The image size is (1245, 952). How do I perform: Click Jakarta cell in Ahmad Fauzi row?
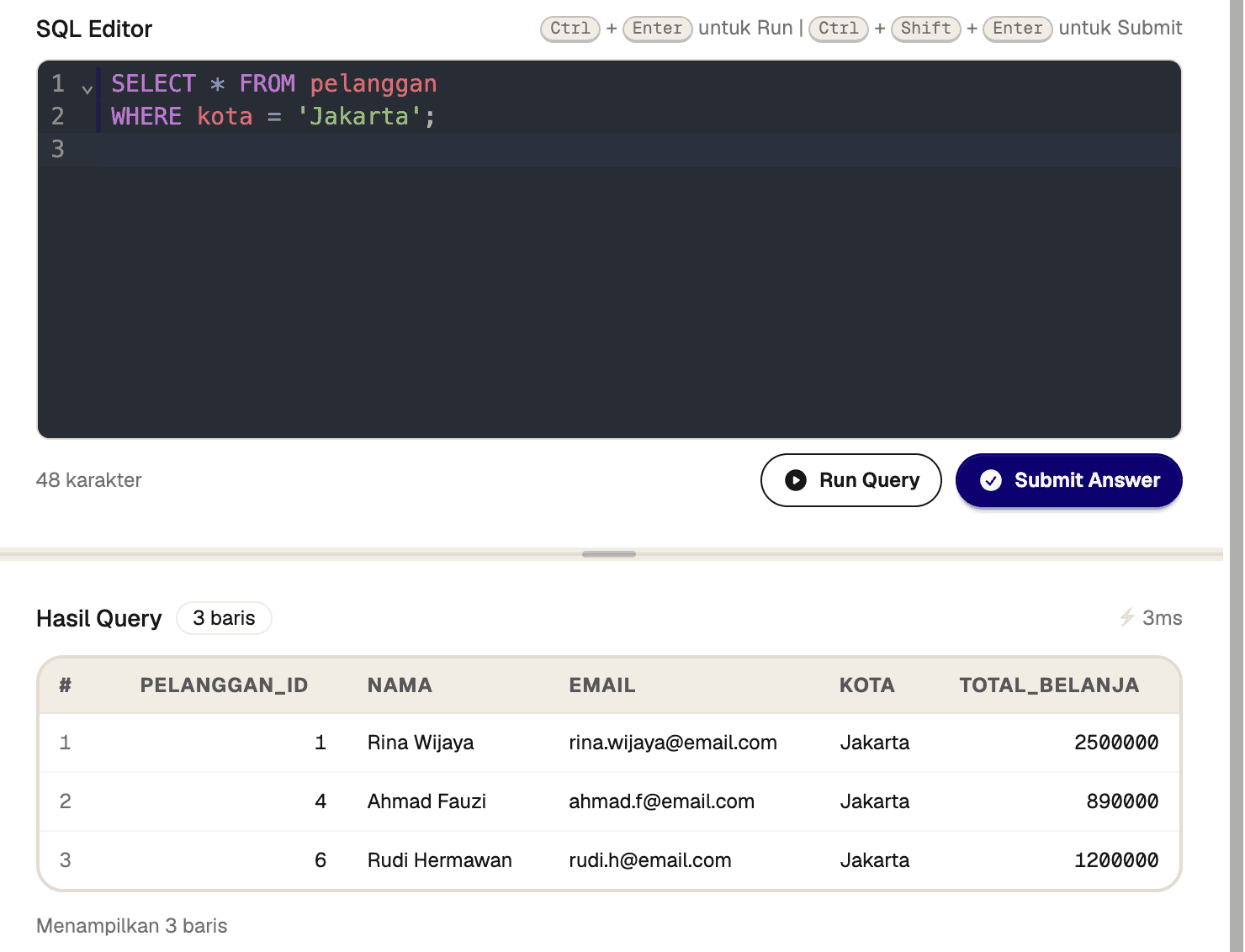coord(875,801)
